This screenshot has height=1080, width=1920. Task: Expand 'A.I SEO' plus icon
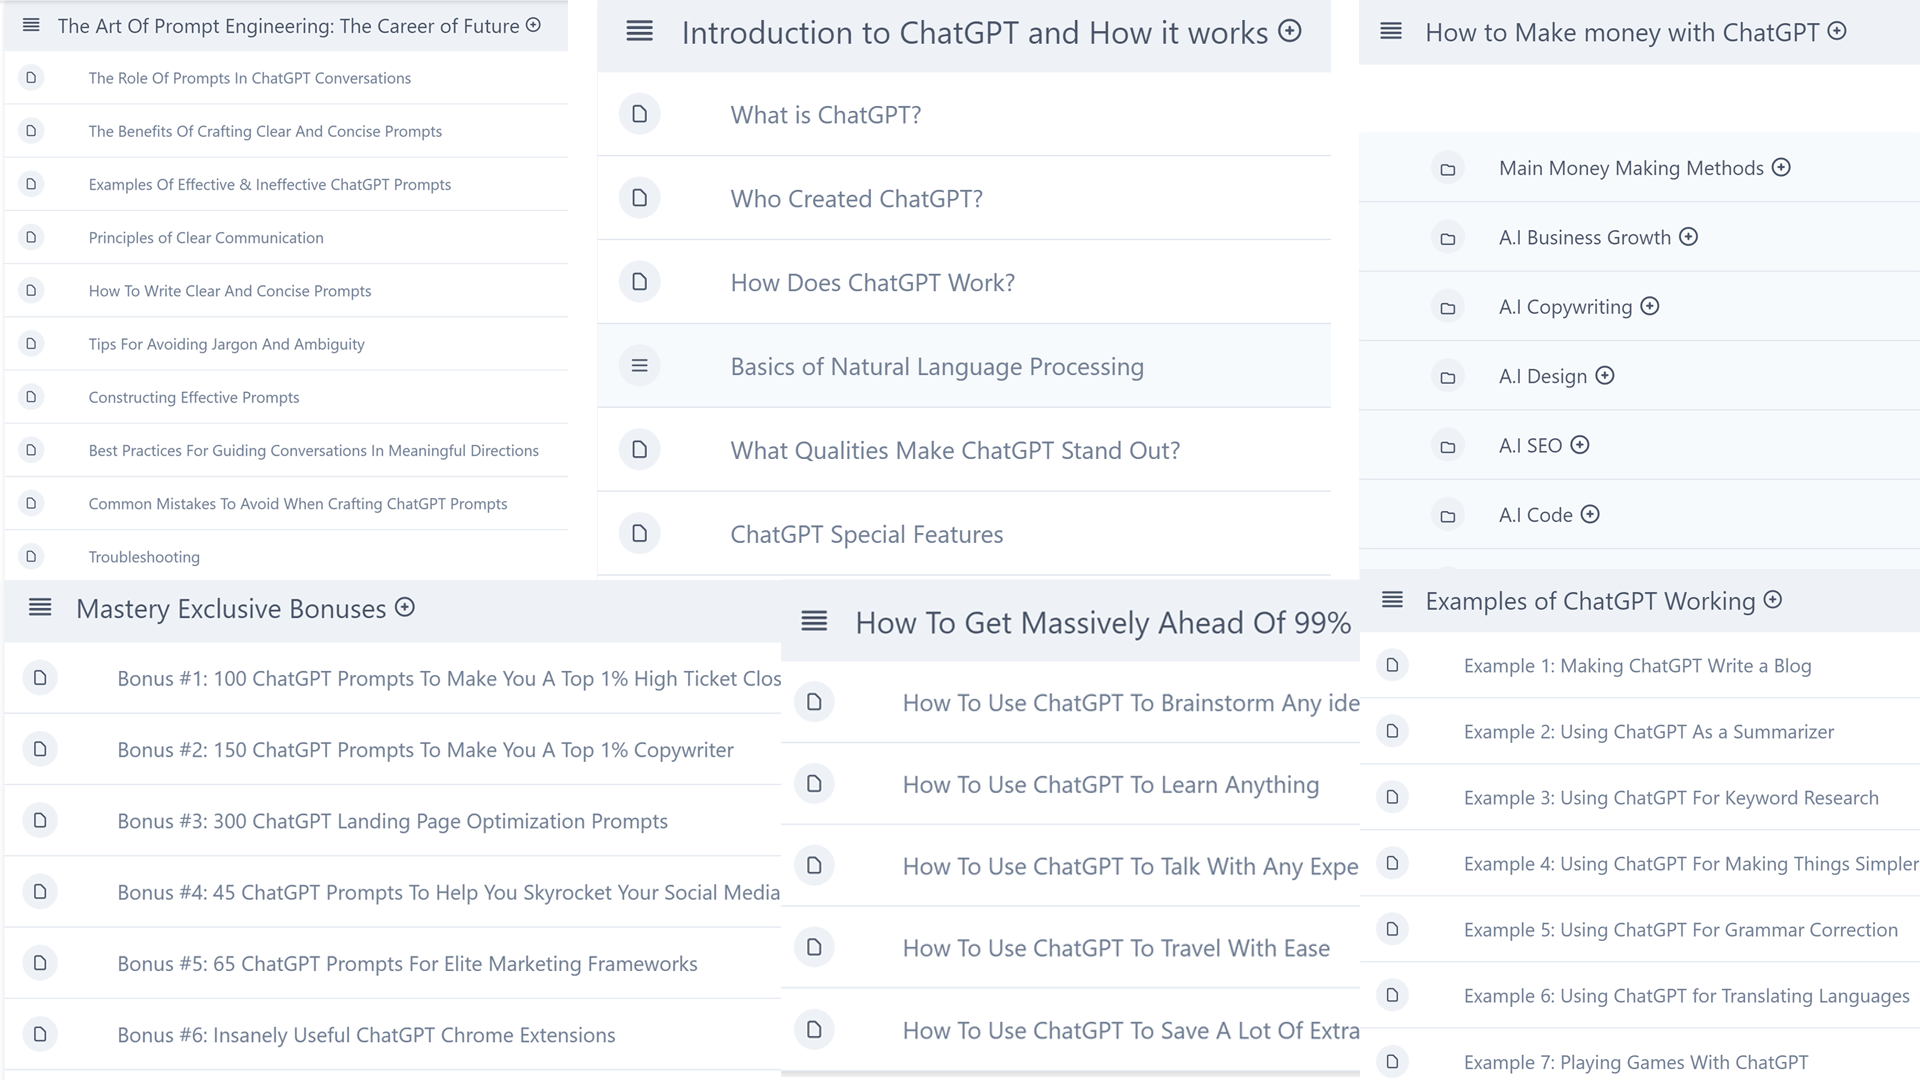tap(1580, 444)
